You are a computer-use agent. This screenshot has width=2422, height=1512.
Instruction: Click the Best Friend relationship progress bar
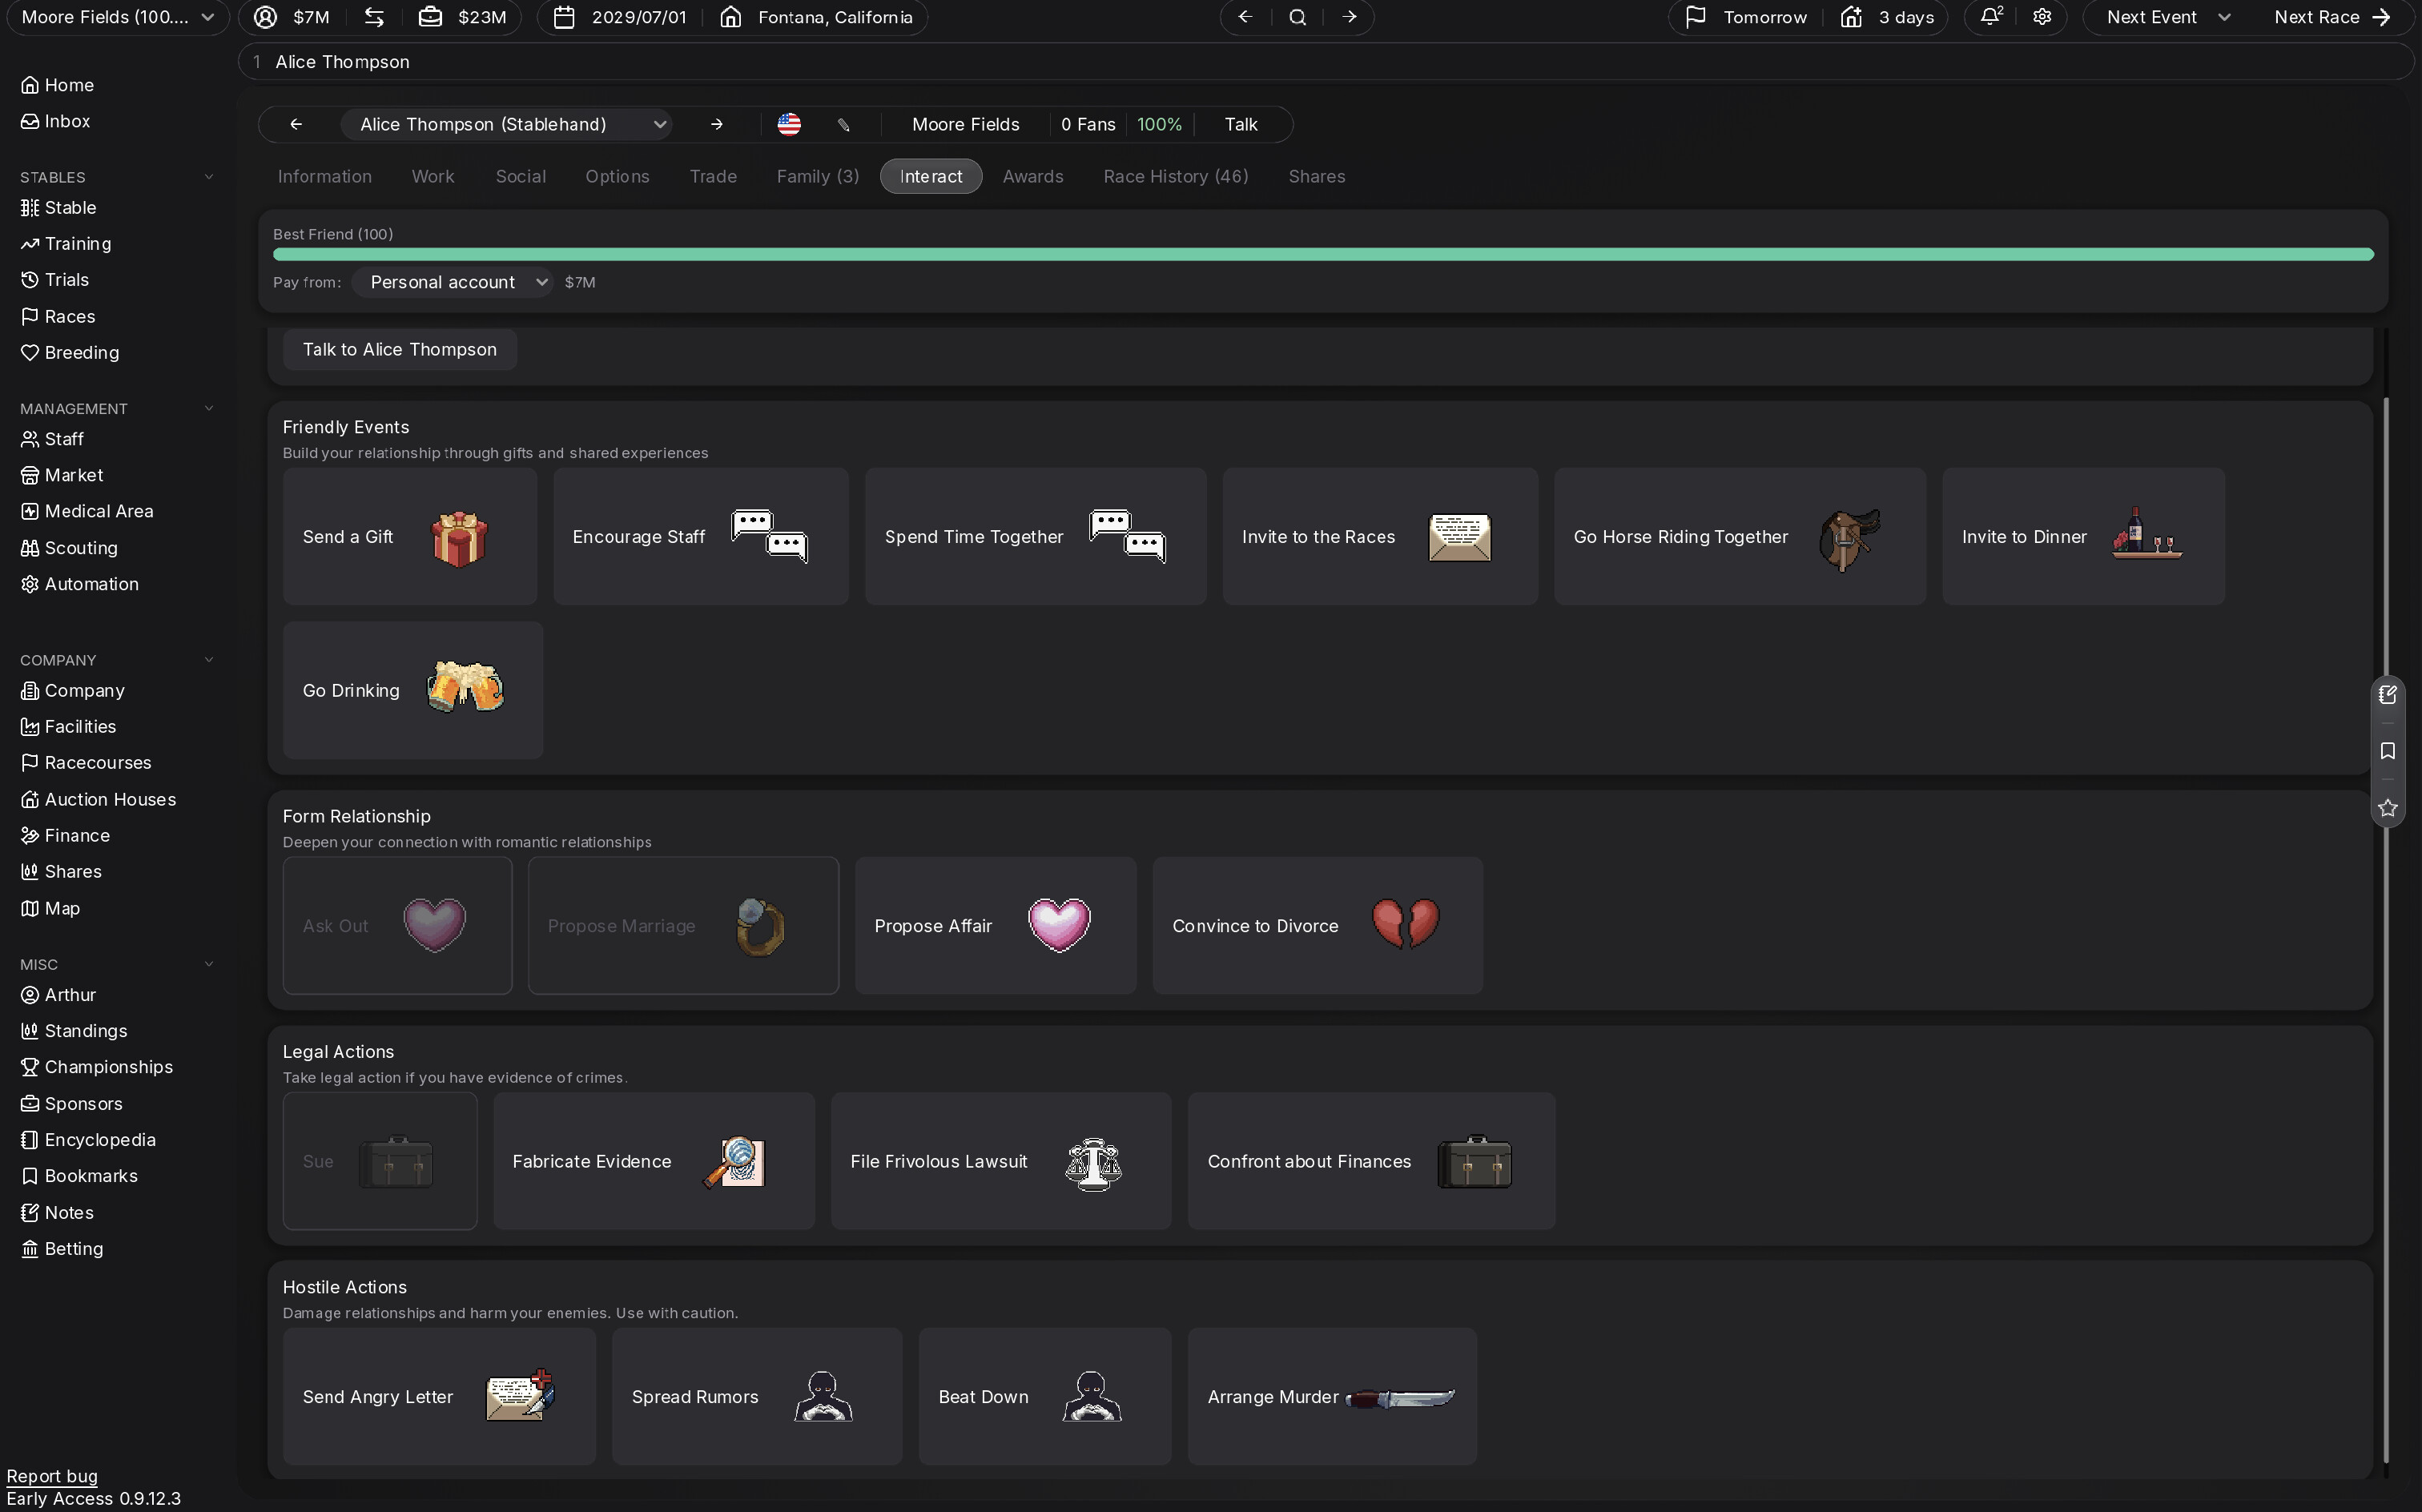pyautogui.click(x=1323, y=255)
